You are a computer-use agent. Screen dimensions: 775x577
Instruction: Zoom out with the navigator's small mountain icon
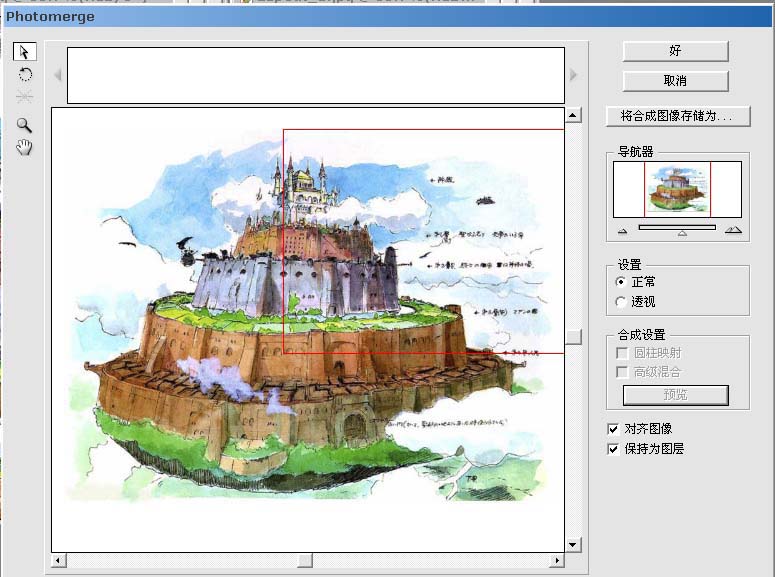click(623, 230)
